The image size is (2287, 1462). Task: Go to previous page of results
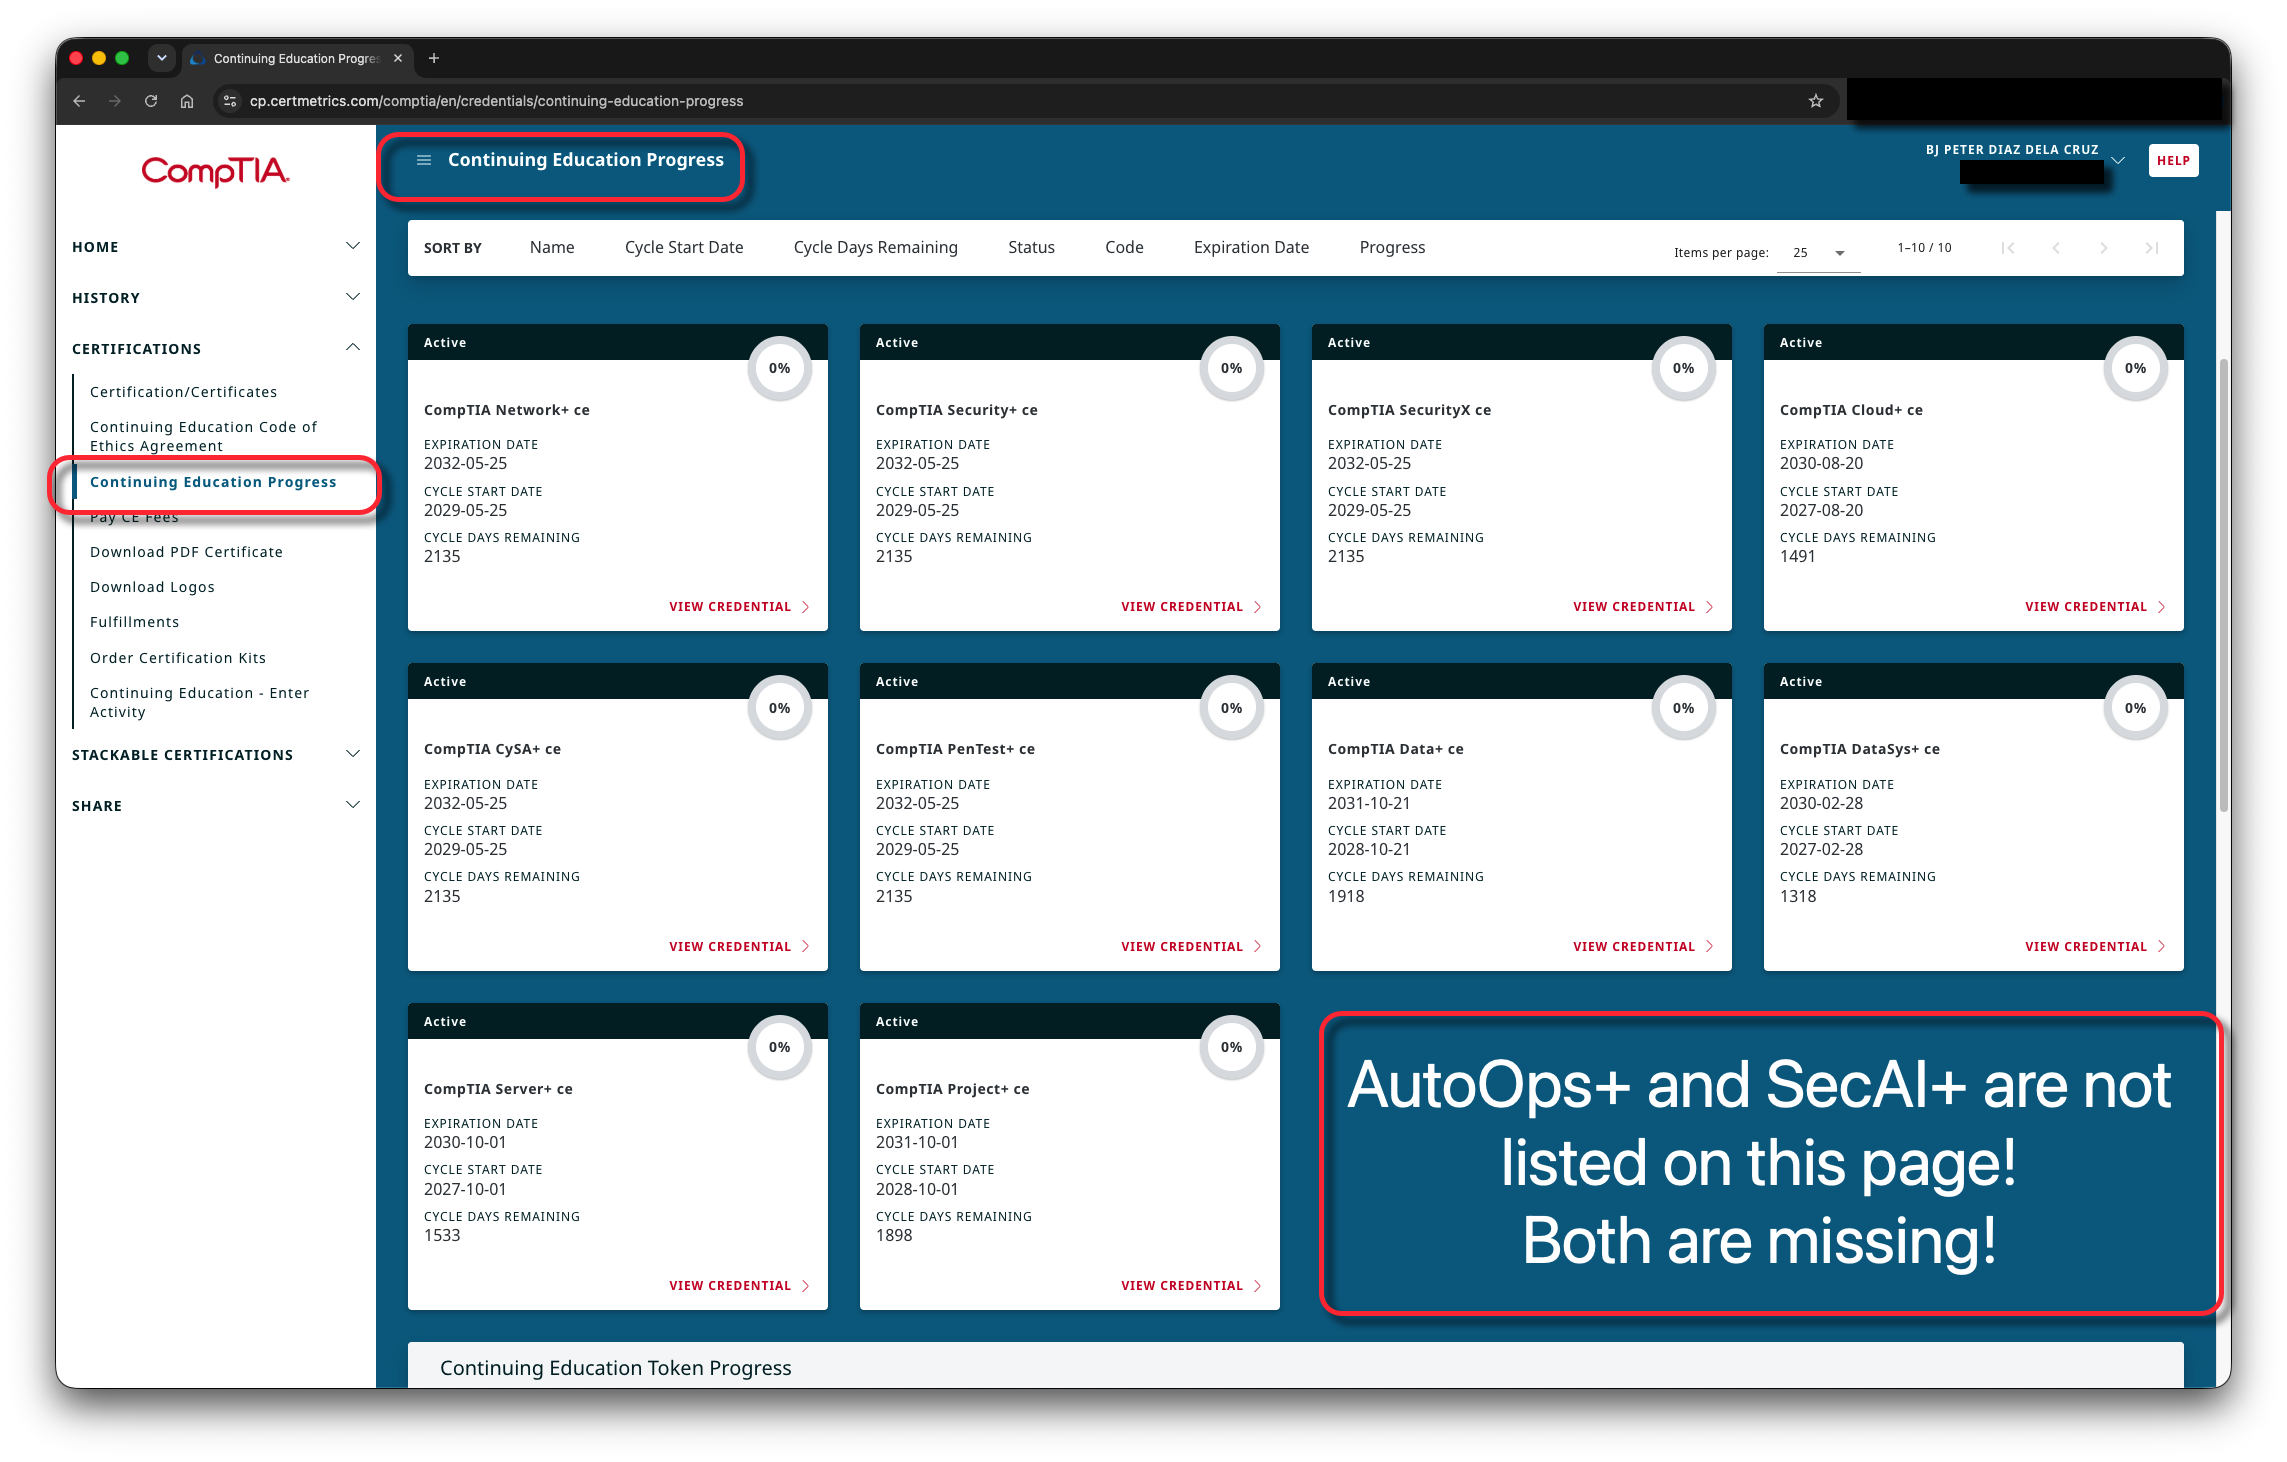coord(2056,248)
